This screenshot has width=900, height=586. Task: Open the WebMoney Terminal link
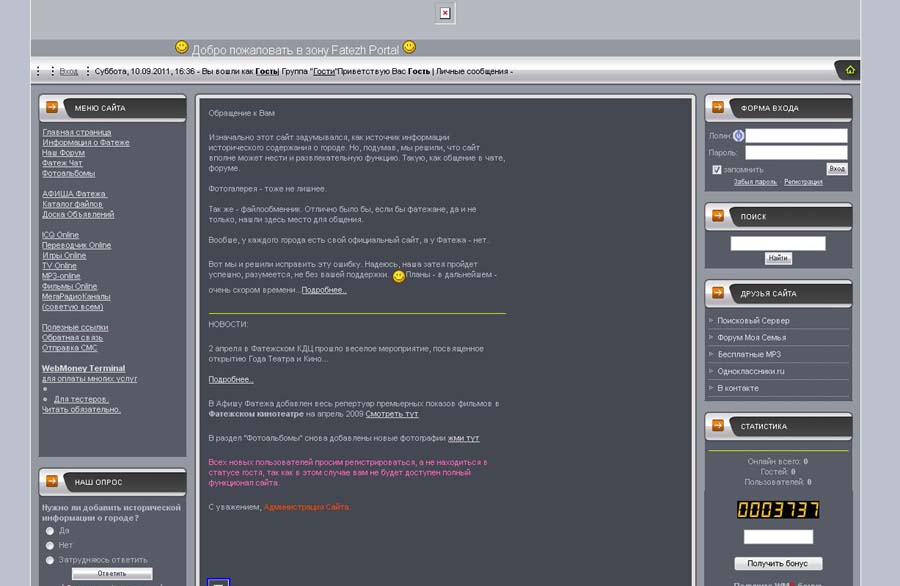coord(83,368)
